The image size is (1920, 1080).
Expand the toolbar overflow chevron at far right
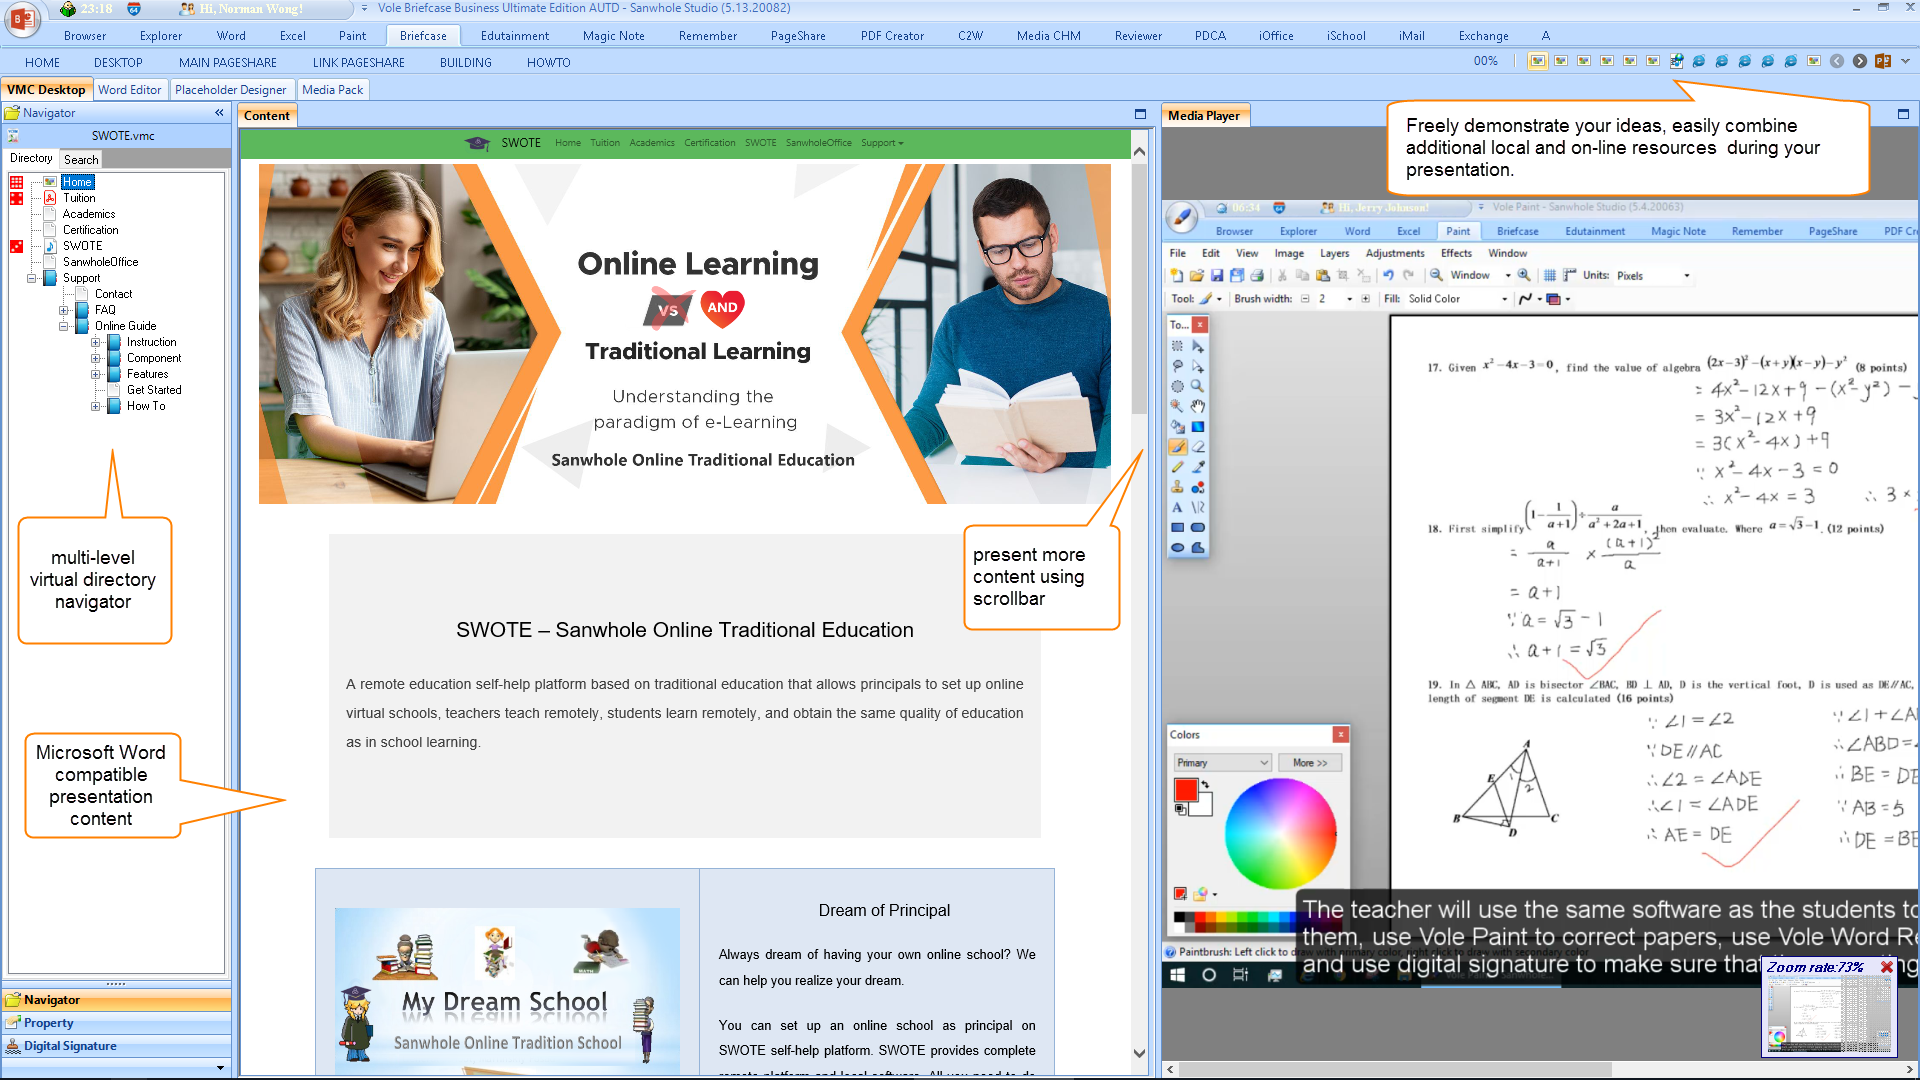[x=1905, y=61]
